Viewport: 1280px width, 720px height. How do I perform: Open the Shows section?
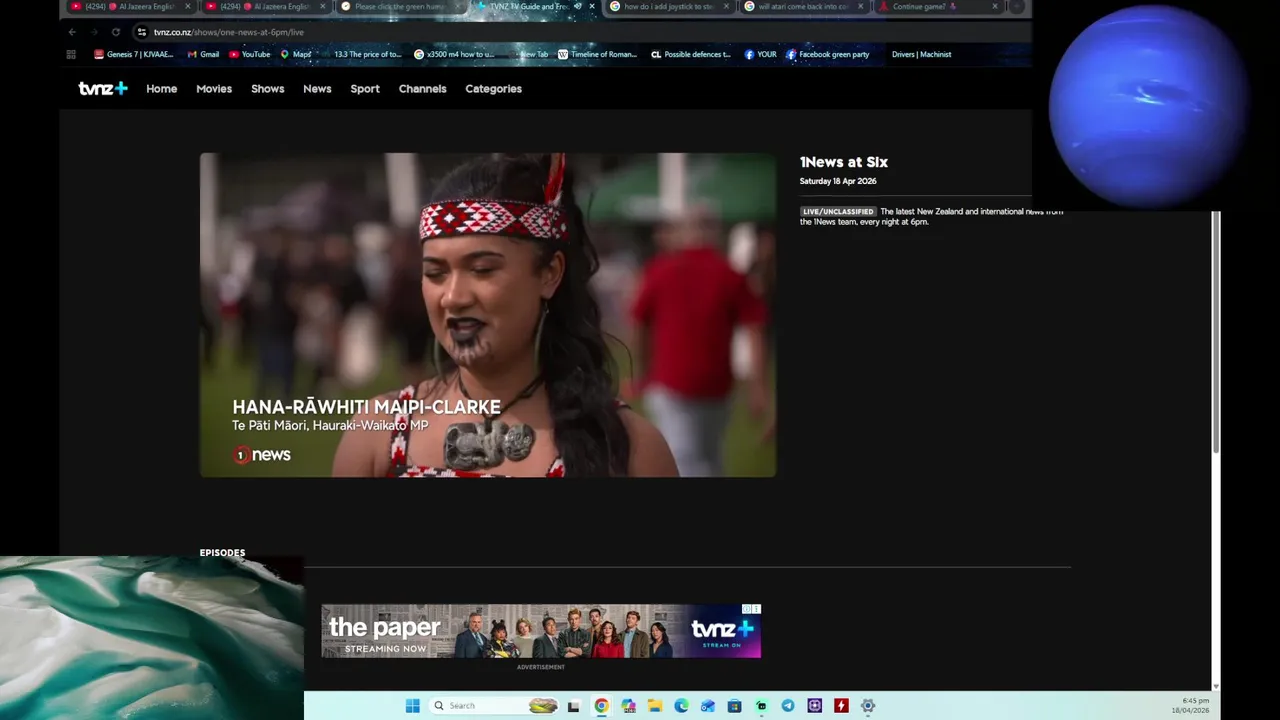[x=267, y=89]
